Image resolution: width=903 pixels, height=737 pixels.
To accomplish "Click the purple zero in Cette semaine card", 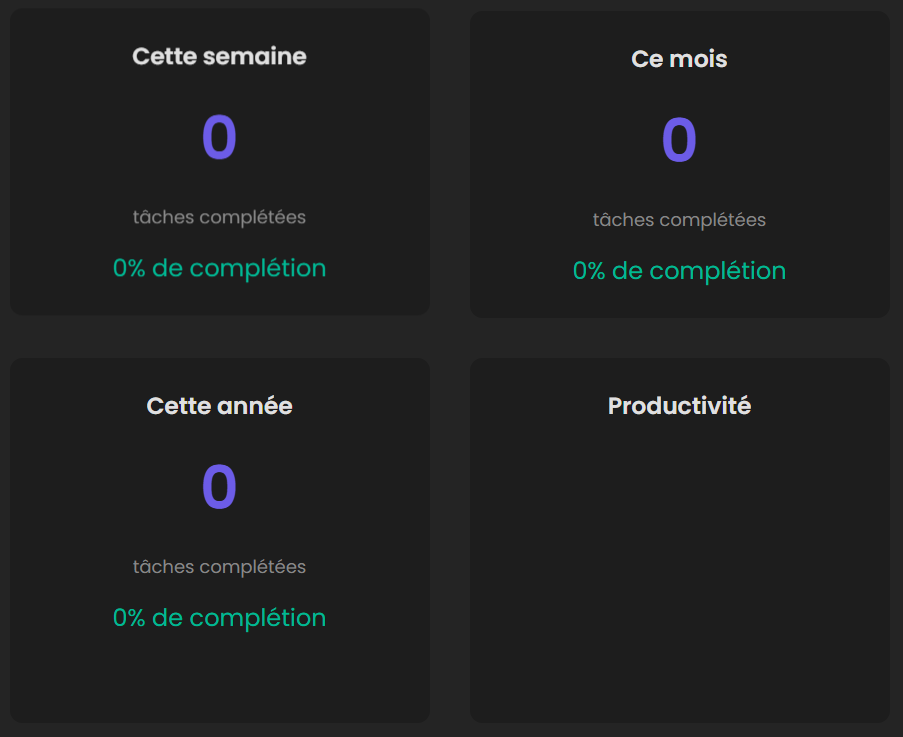I will pyautogui.click(x=219, y=137).
